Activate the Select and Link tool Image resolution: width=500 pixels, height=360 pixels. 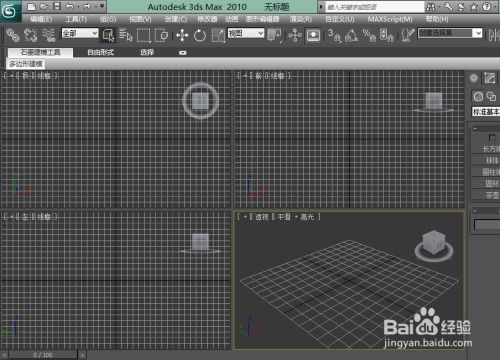(x=13, y=35)
